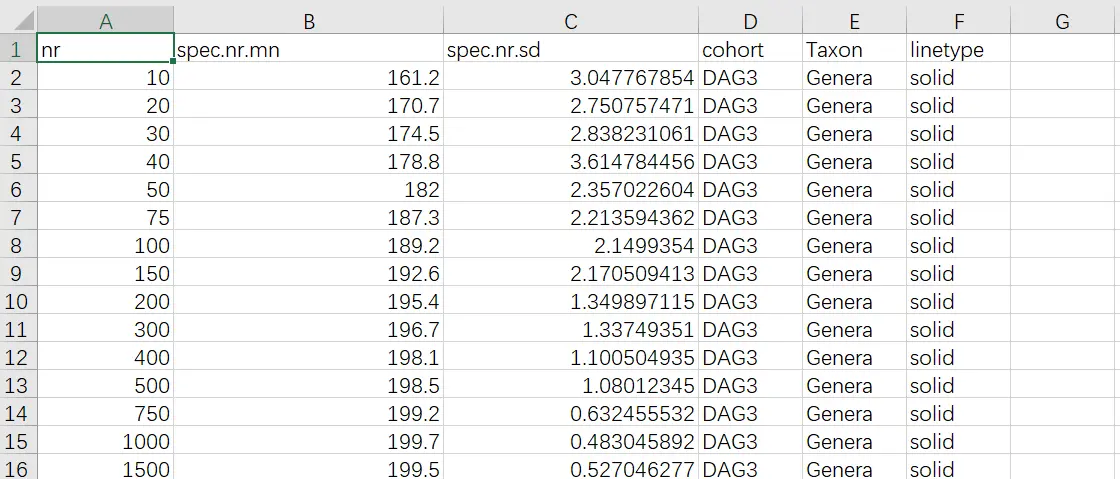Pick the column F header
Screen dimensions: 1120x479
[x=958, y=20]
